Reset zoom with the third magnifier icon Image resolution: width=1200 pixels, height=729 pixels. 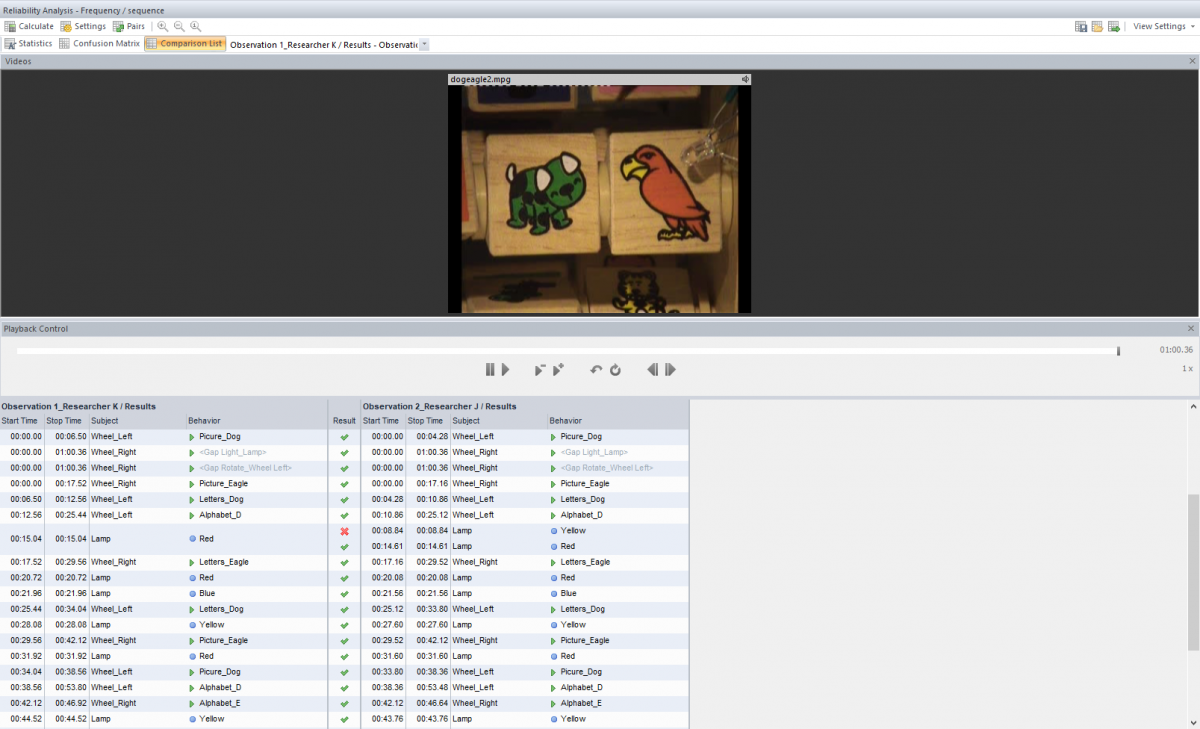pyautogui.click(x=195, y=26)
